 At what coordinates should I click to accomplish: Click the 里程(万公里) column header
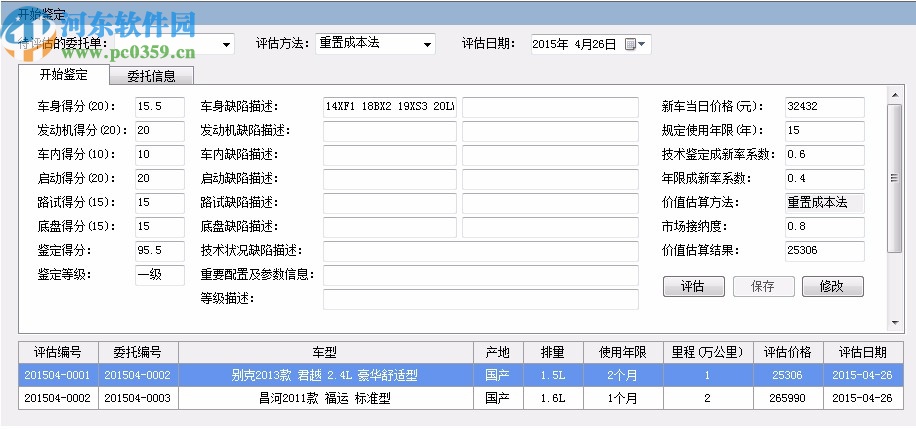[708, 352]
